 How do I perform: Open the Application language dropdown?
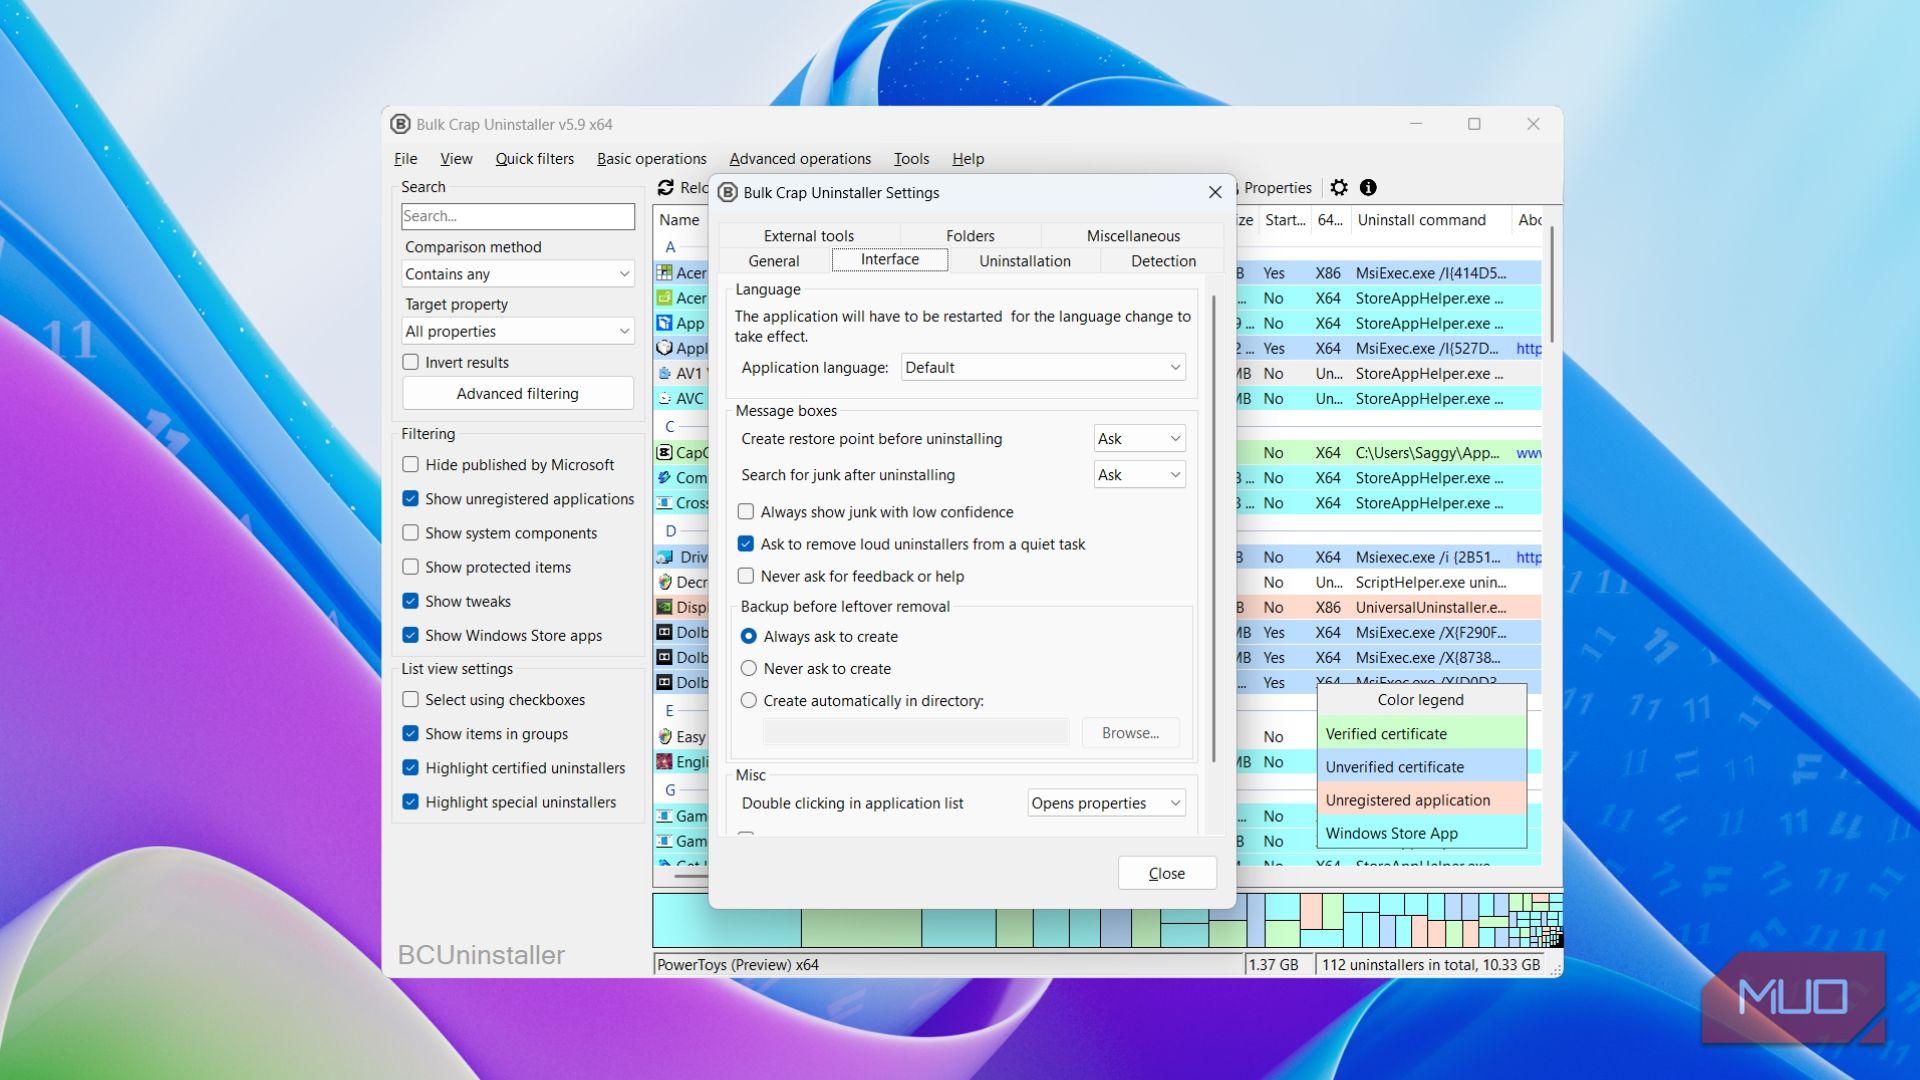click(1043, 367)
